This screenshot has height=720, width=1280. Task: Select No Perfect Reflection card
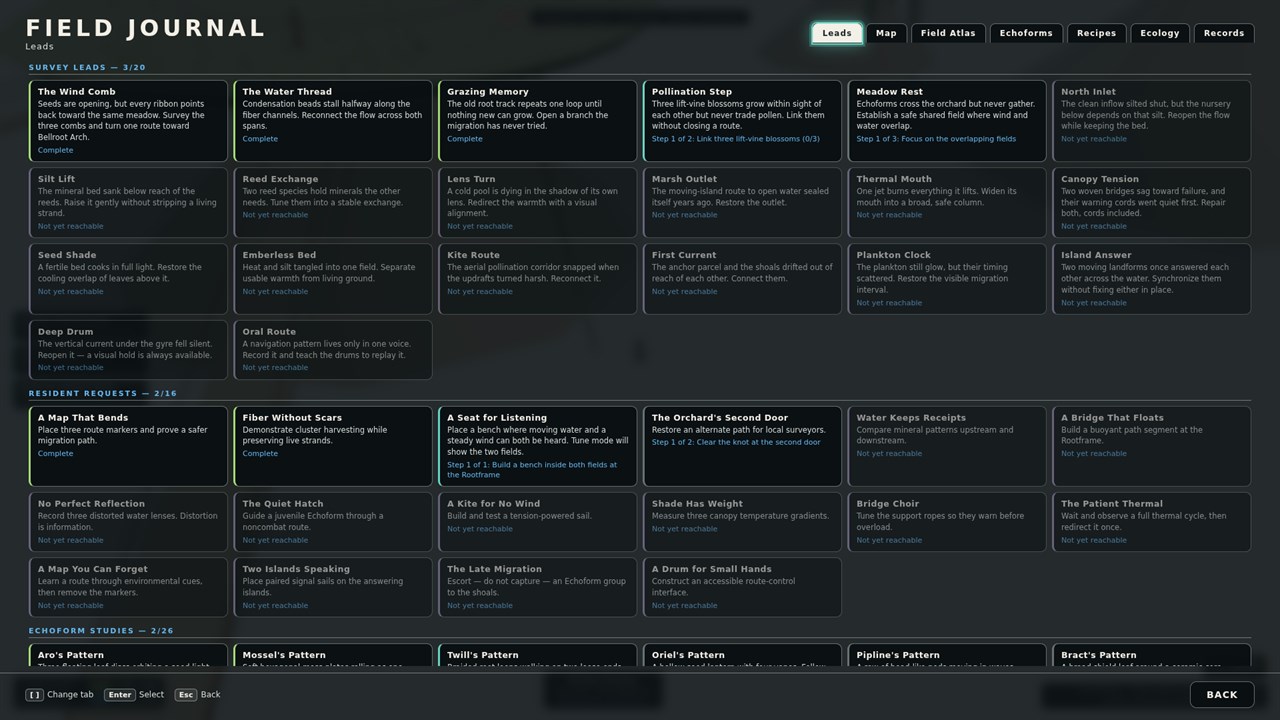click(x=129, y=522)
